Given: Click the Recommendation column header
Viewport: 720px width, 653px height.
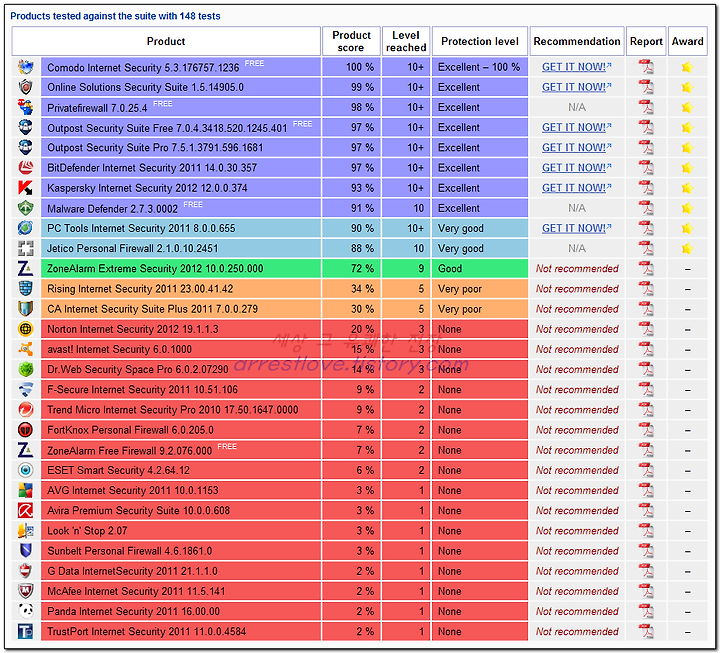Looking at the screenshot, I should click(577, 41).
